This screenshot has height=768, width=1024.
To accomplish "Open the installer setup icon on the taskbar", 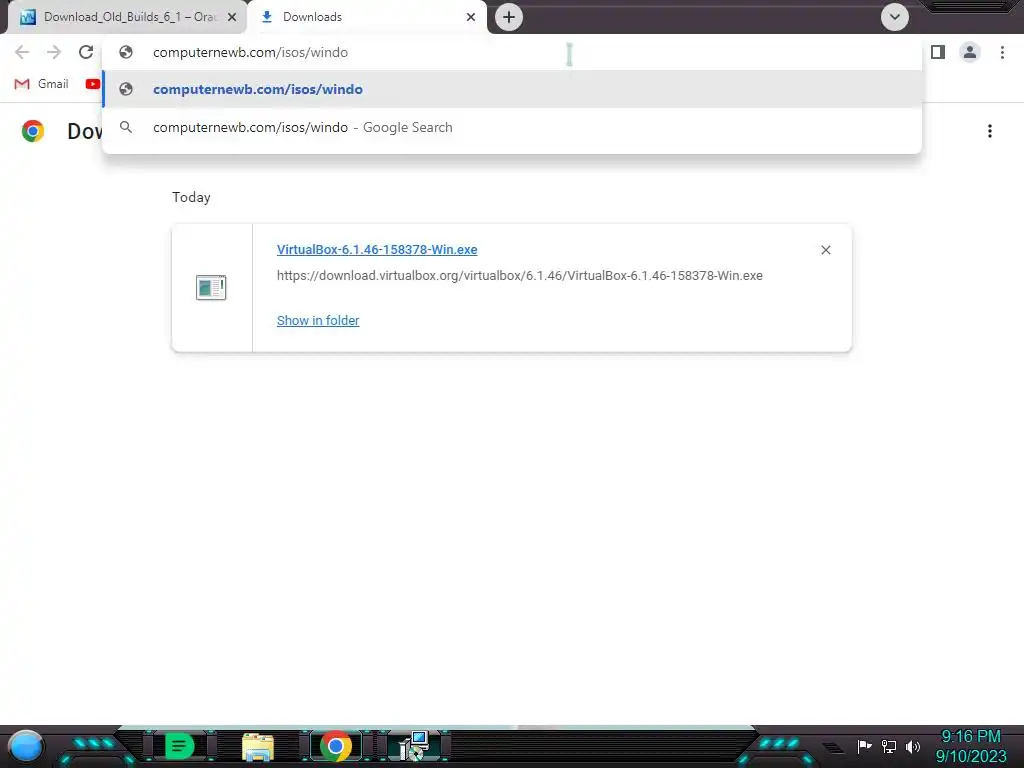I will (414, 746).
